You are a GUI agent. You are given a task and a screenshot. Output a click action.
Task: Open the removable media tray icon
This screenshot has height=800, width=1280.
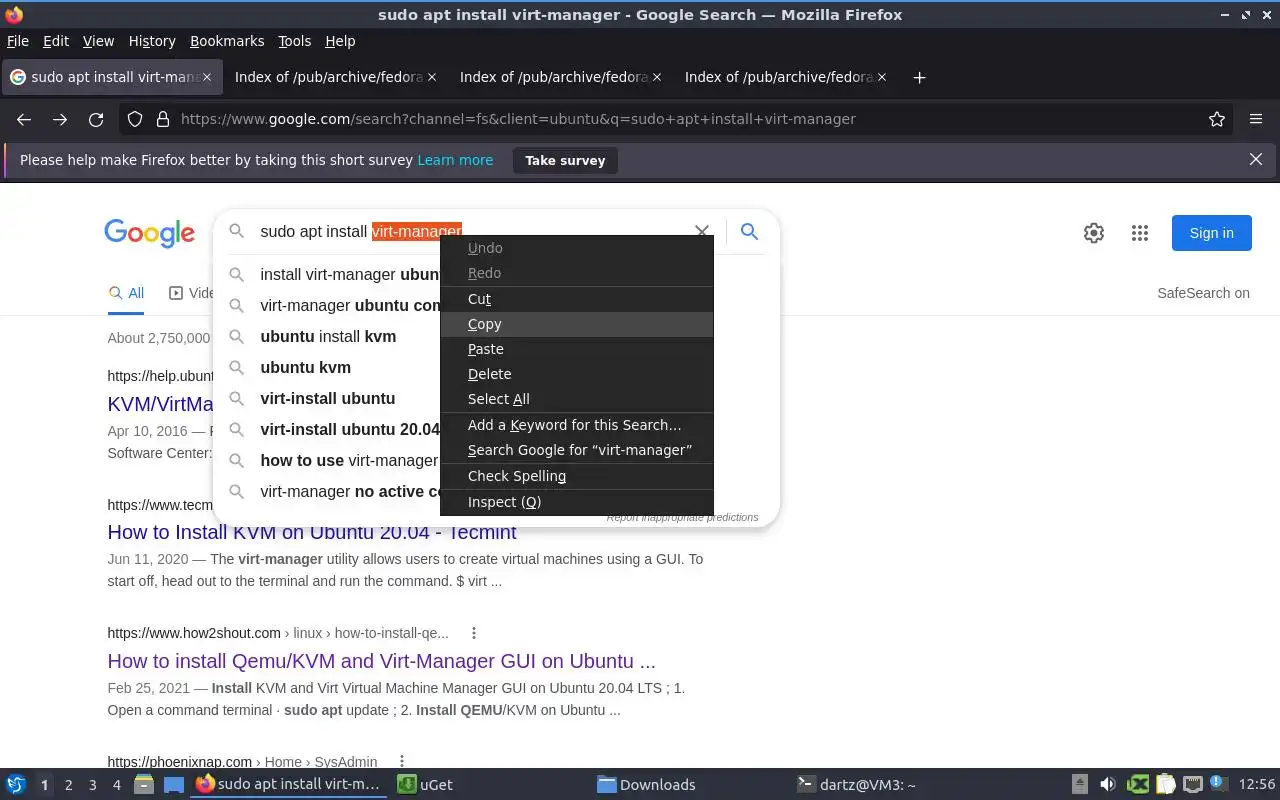[1080, 785]
